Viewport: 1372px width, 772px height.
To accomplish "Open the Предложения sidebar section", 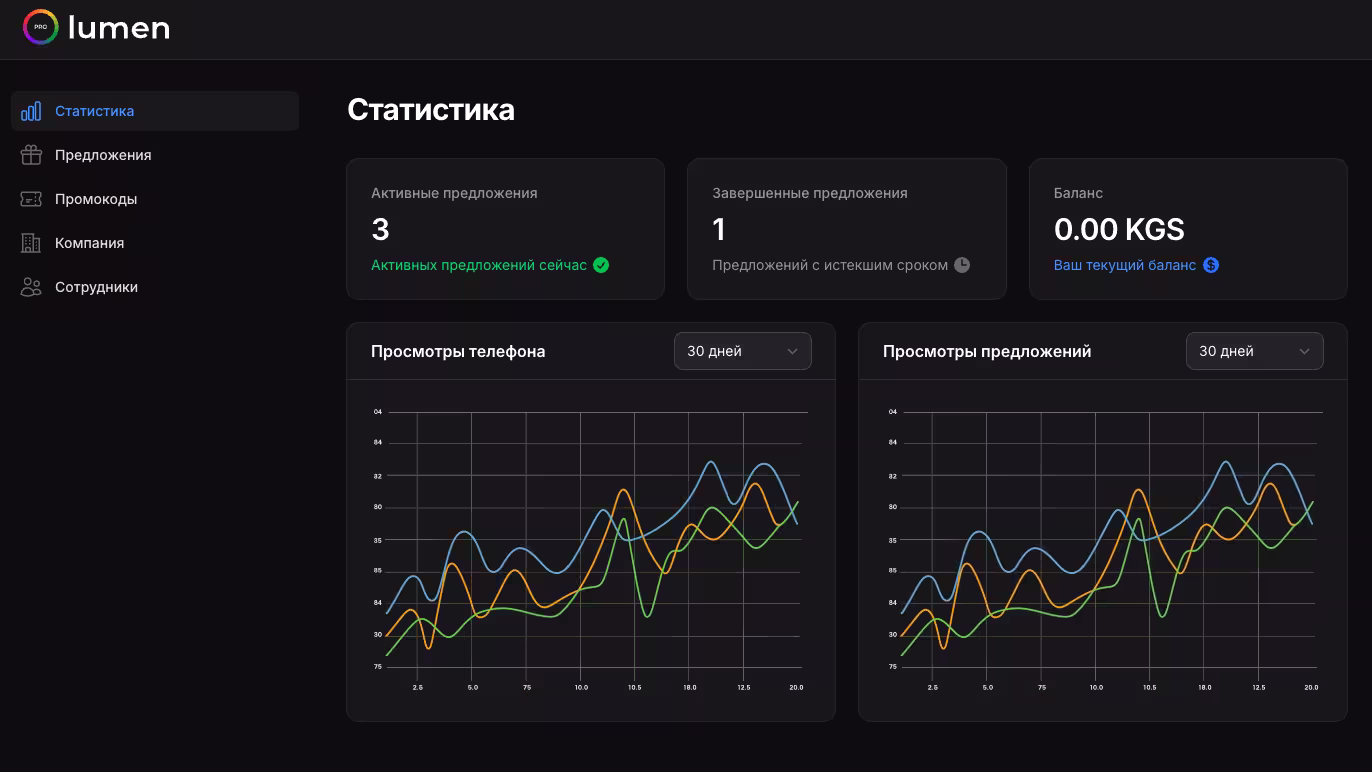I will coord(155,155).
